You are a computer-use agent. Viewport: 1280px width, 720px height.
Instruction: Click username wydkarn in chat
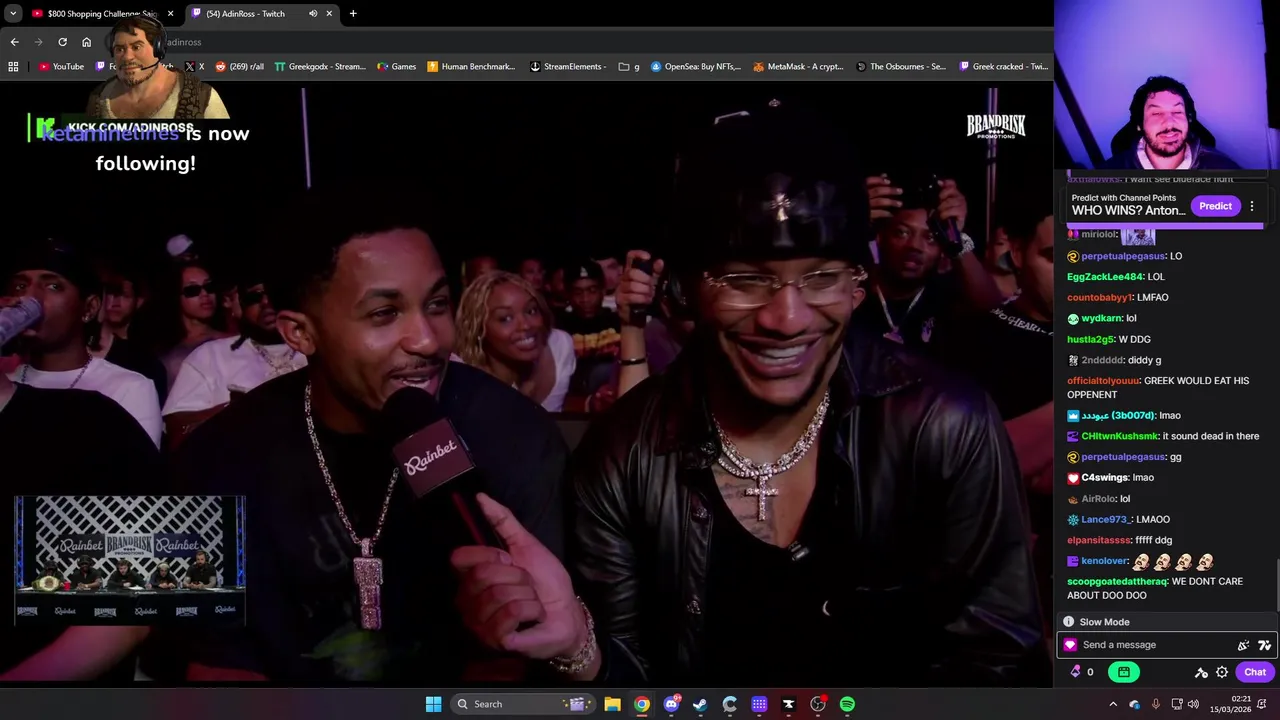click(1101, 318)
